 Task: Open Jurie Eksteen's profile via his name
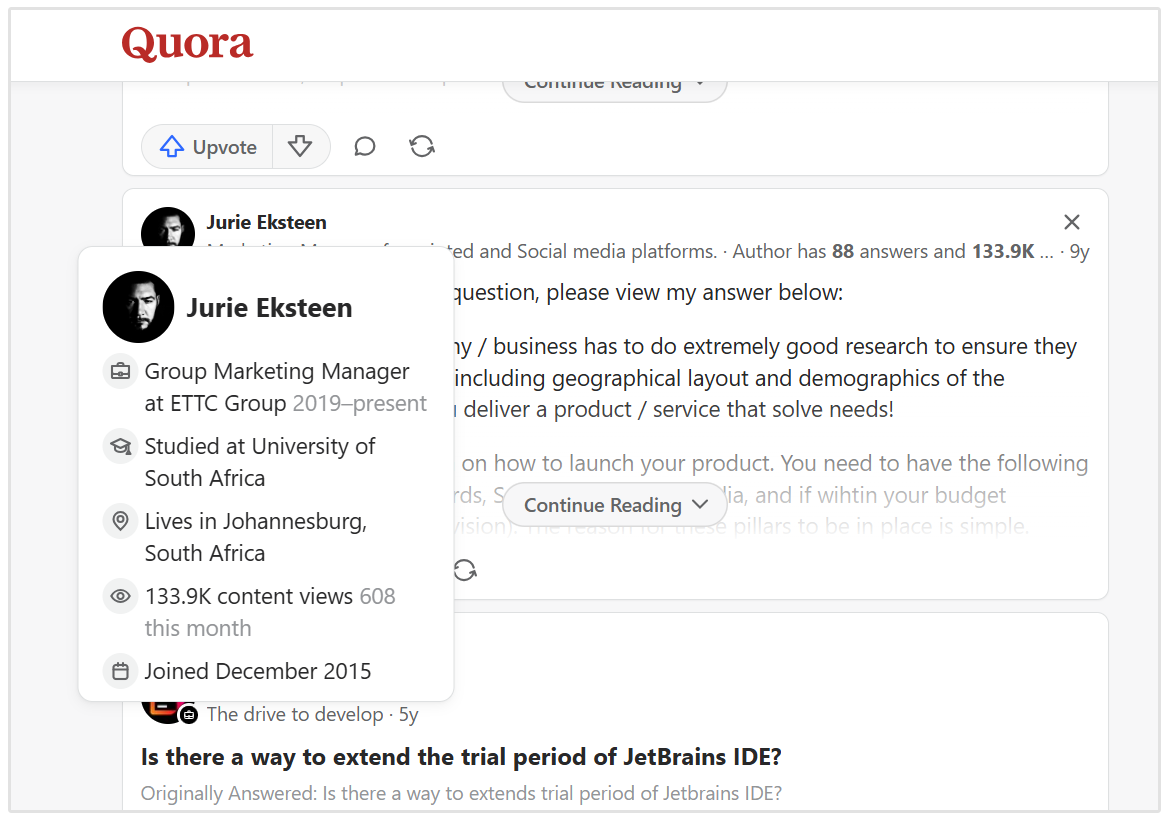tap(266, 221)
